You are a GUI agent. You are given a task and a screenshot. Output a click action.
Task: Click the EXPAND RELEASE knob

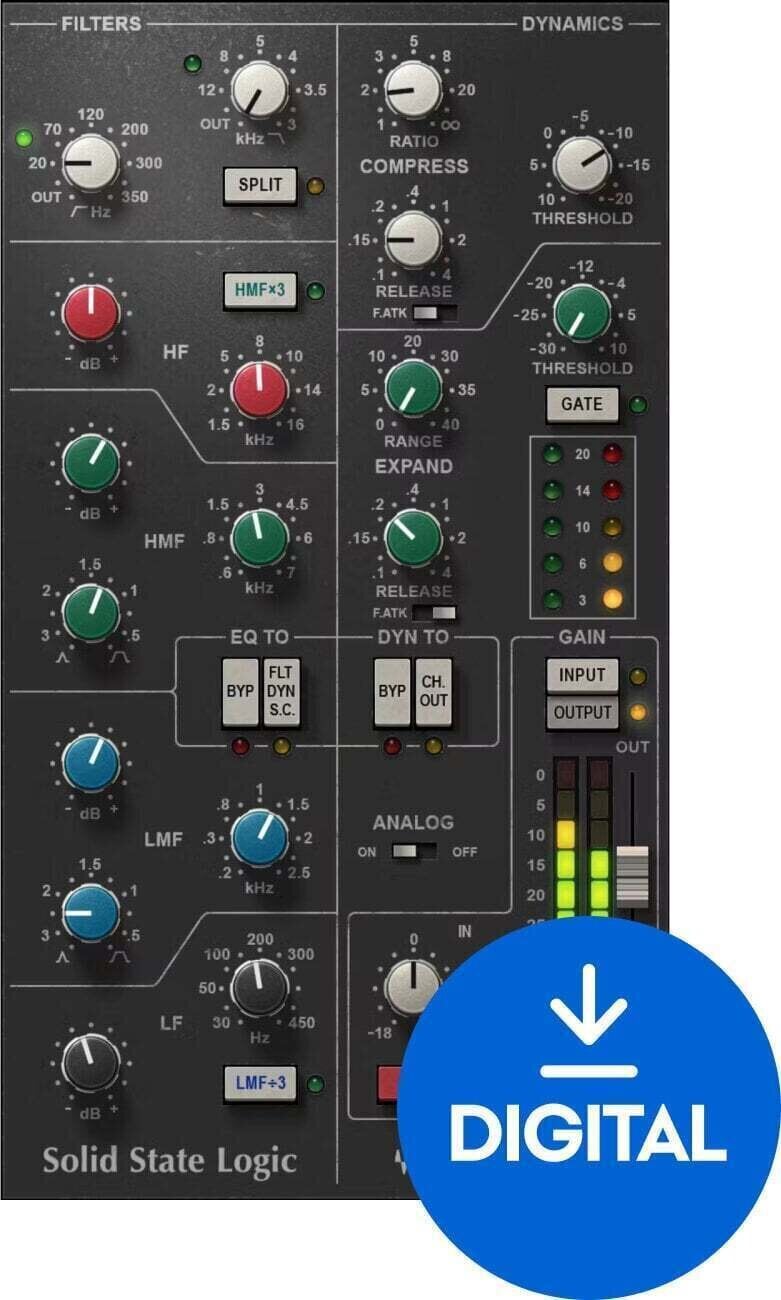412,538
